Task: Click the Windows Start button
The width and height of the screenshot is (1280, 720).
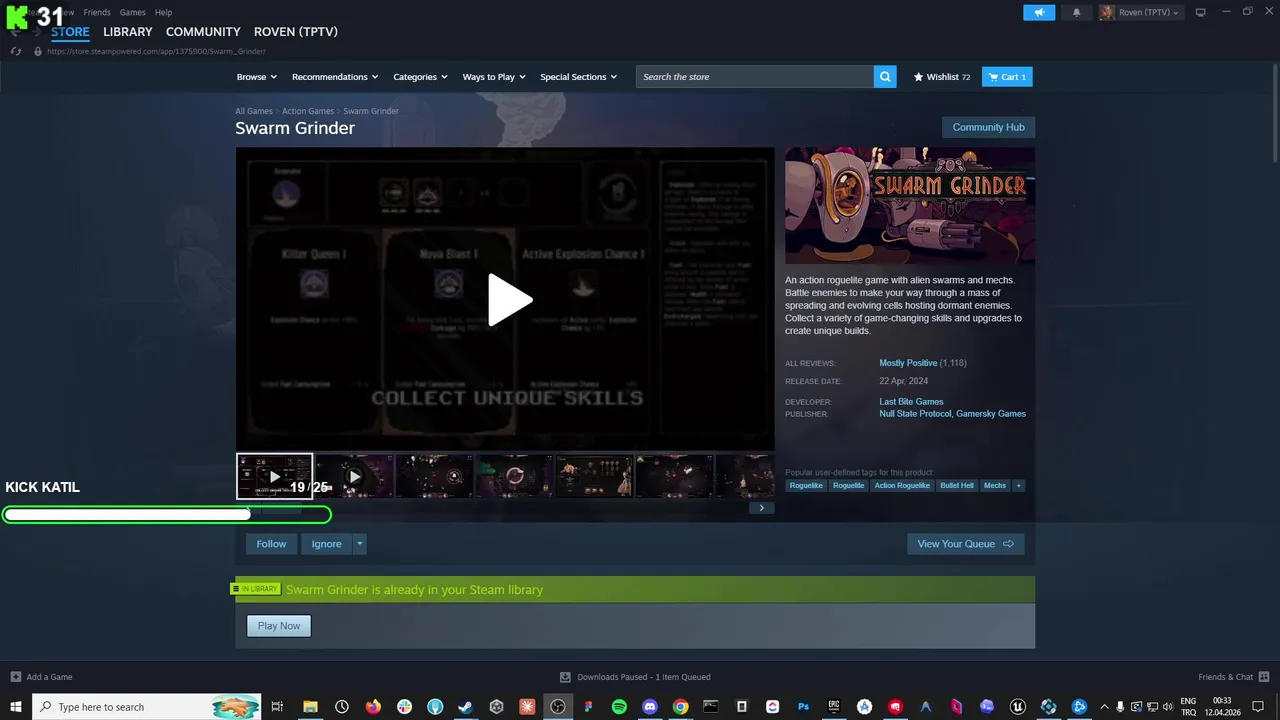Action: pyautogui.click(x=16, y=707)
